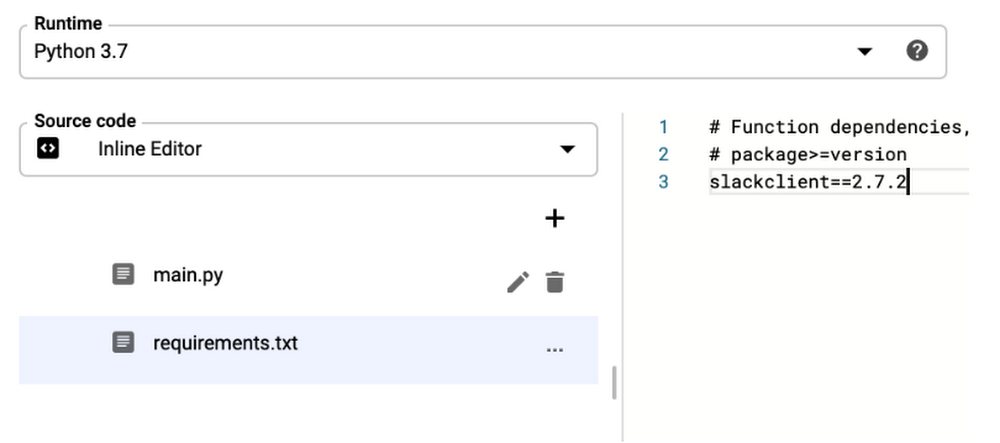
Task: Click line number 3 in the editor gutter
Action: [663, 182]
